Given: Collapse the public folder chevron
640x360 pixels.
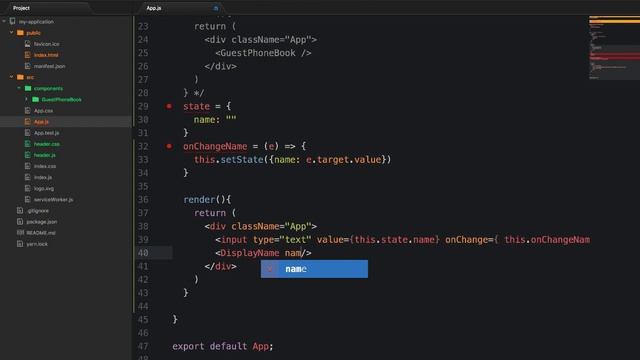Looking at the screenshot, I should coord(11,33).
